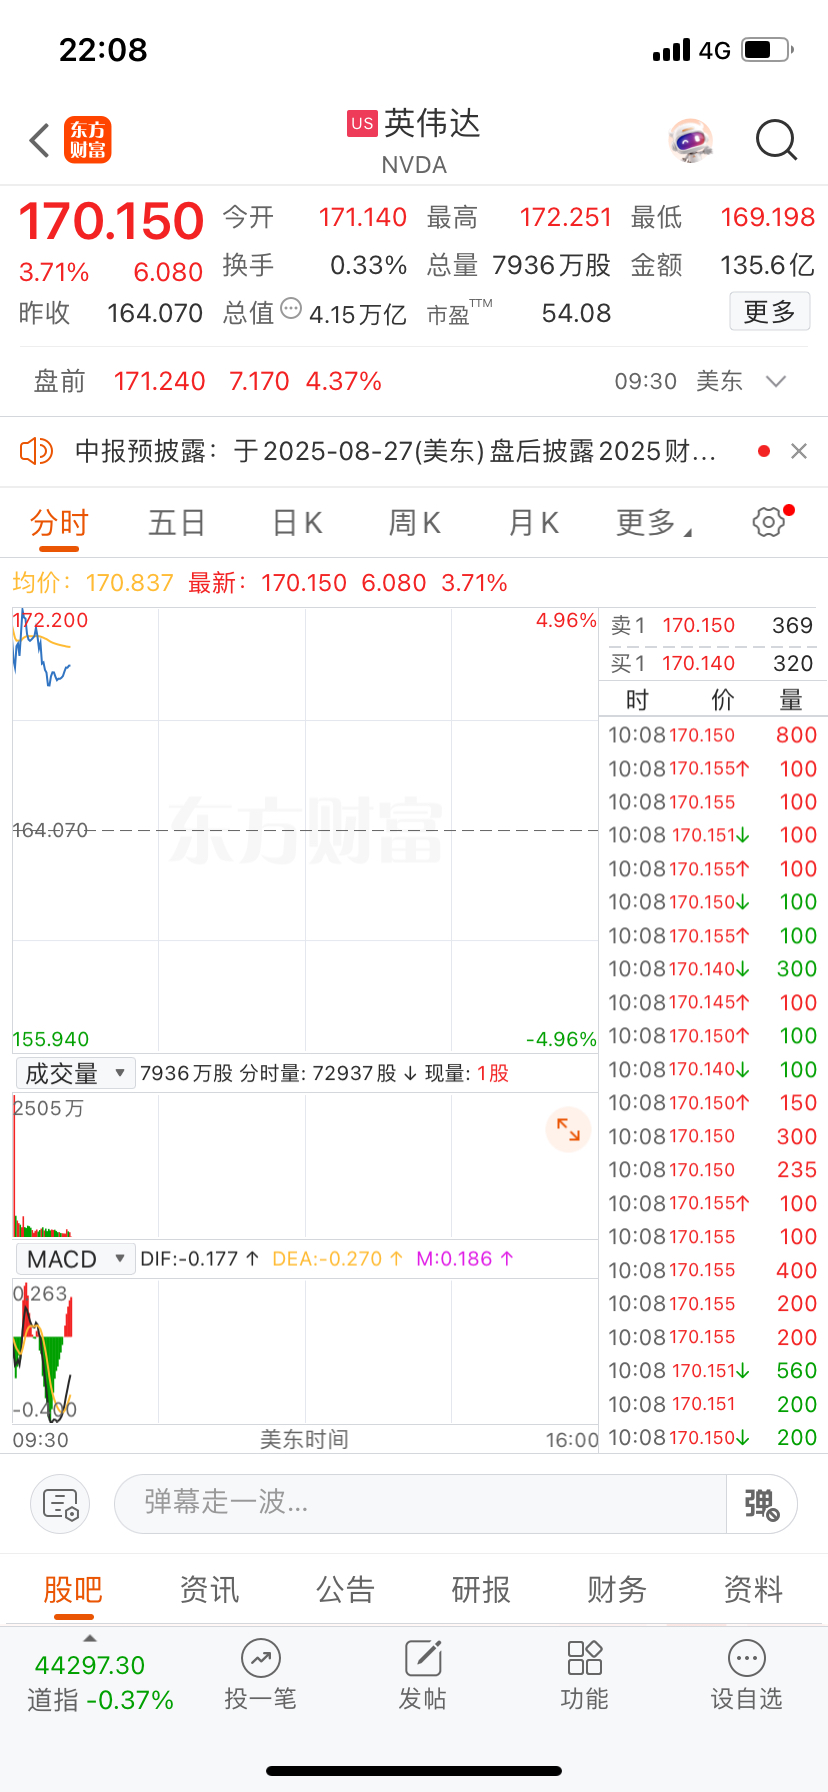The image size is (828, 1792).
Task: Switch to the 月K tab
Action: (534, 523)
